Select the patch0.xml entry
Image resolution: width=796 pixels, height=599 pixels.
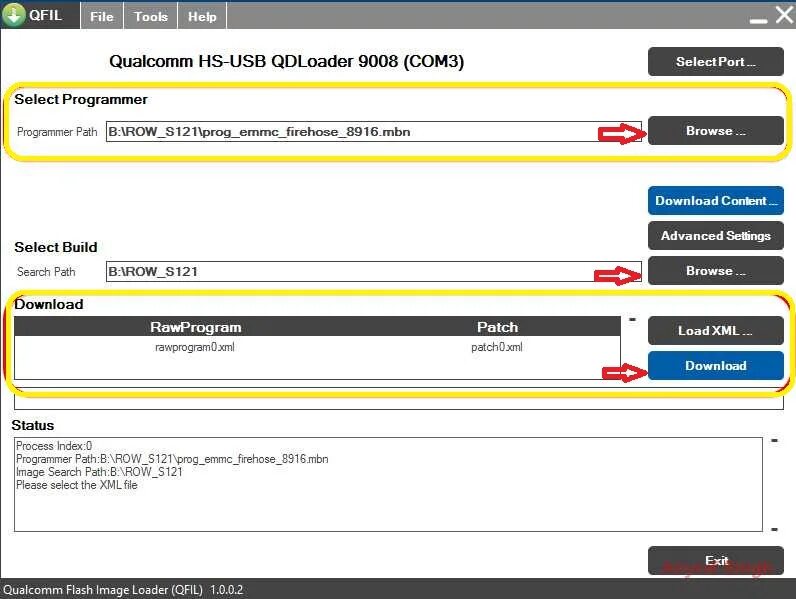[496, 347]
